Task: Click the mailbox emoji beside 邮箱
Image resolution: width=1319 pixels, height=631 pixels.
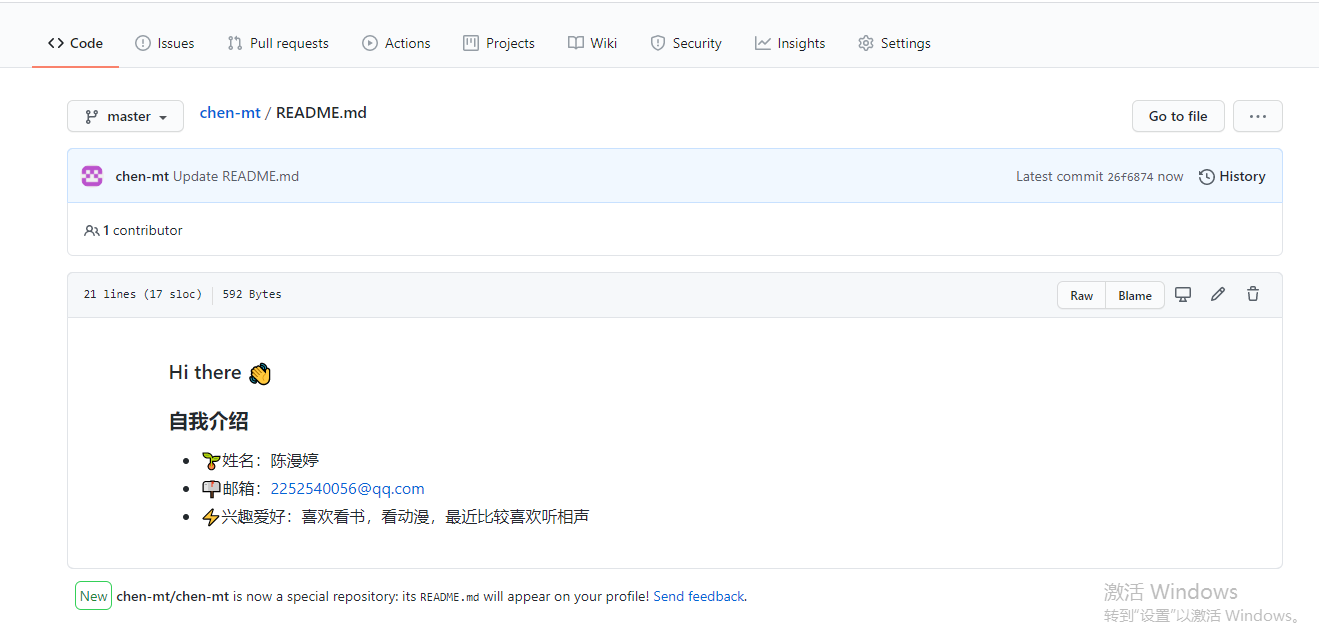Action: [211, 489]
